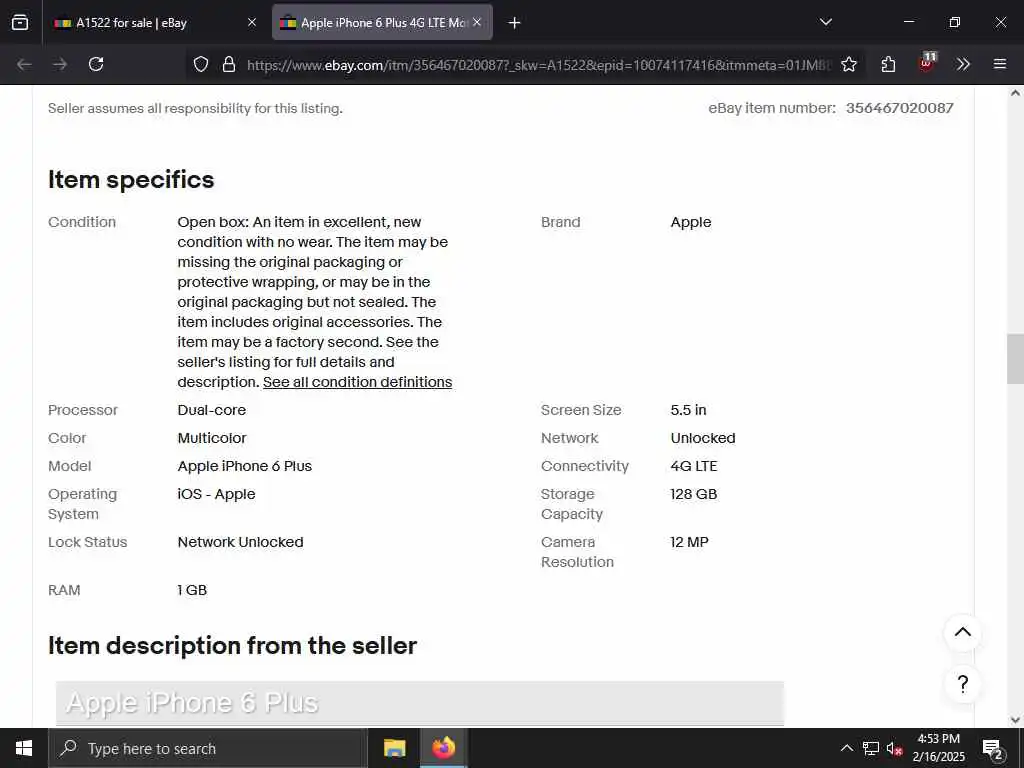Click the Item specifics heading
This screenshot has width=1024, height=768.
(131, 180)
